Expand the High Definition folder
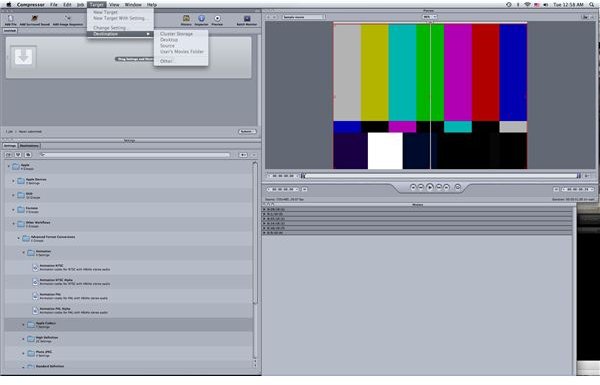Viewport: 600px width, 385px height. tap(23, 339)
